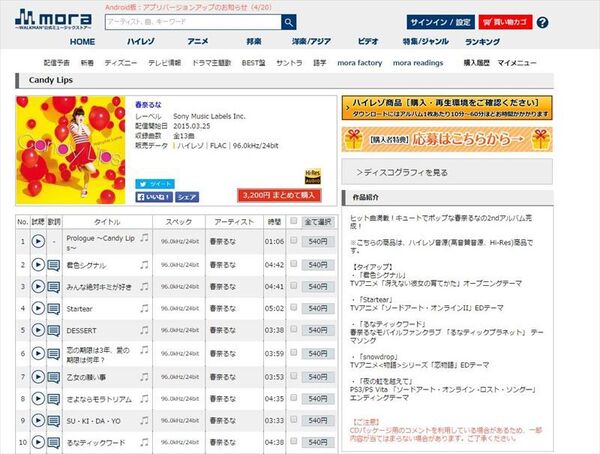Play preview of track 7

point(38,377)
